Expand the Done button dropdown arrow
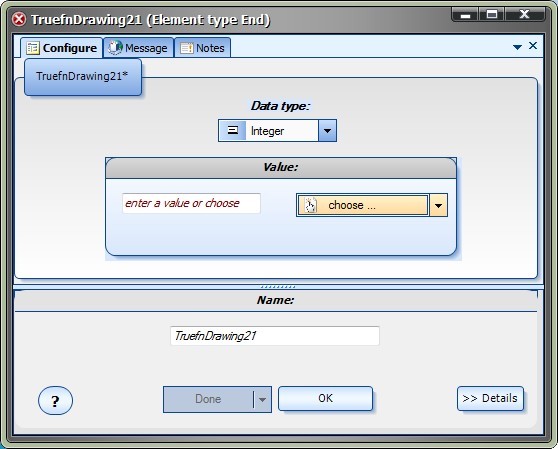This screenshot has height=449, width=558. [x=263, y=400]
